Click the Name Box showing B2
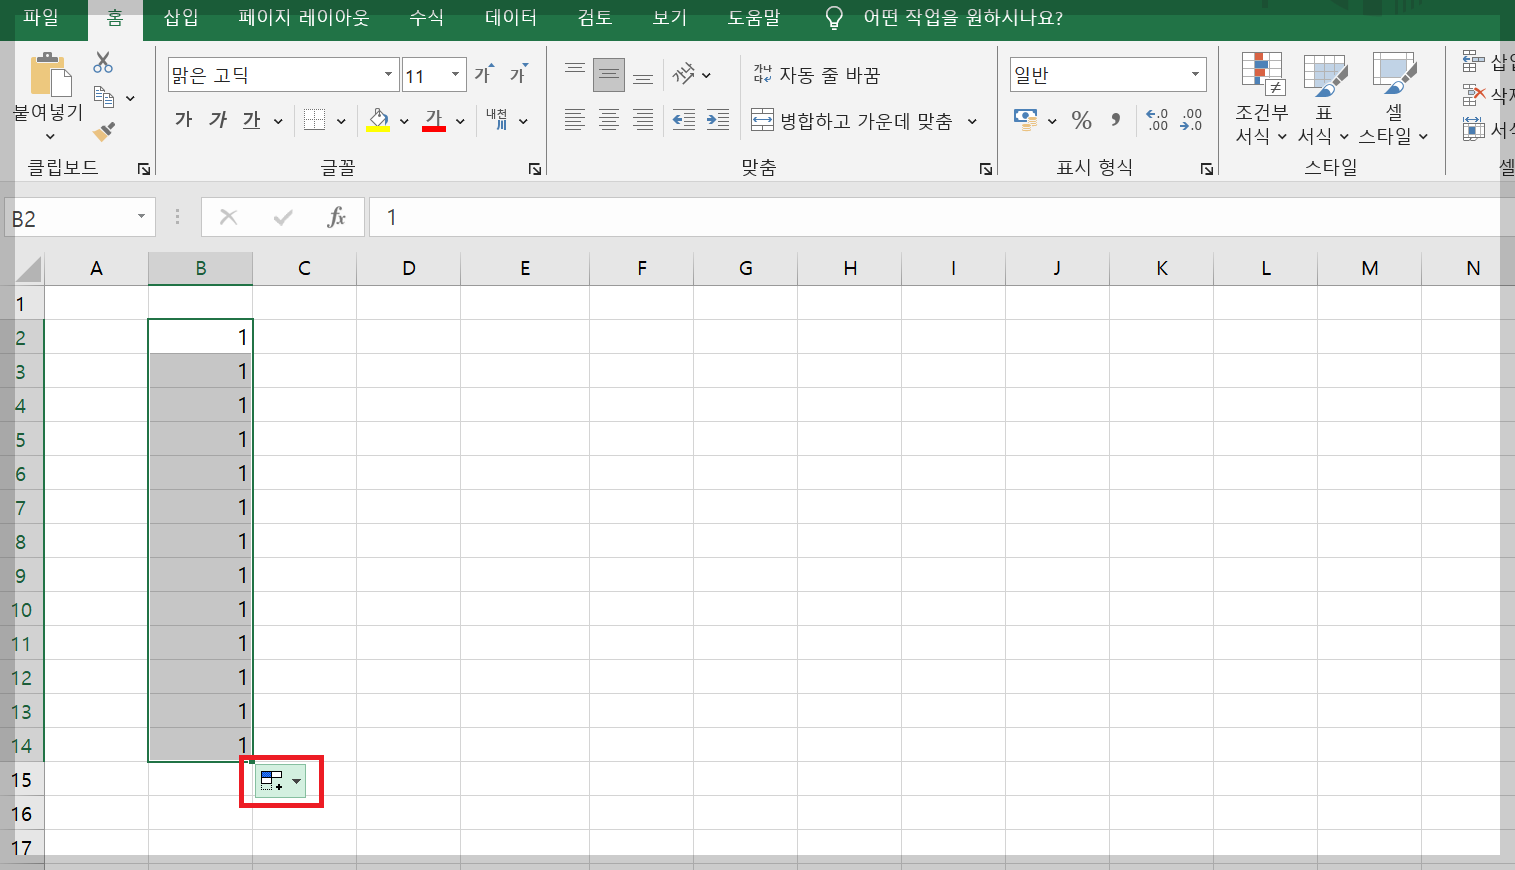The image size is (1515, 870). click(x=70, y=216)
